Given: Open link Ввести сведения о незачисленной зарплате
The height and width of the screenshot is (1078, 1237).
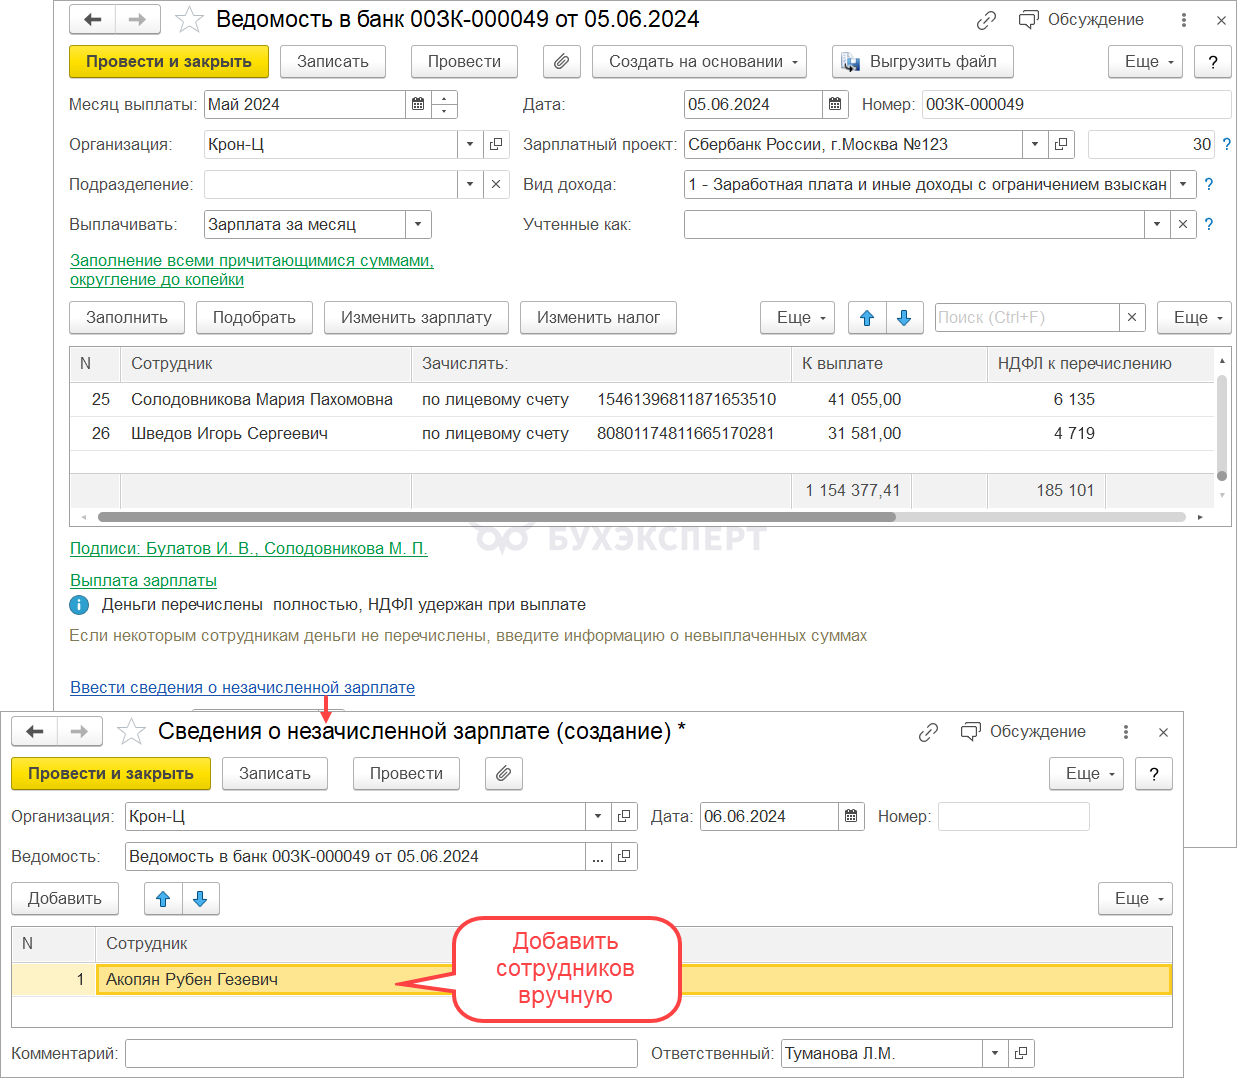Looking at the screenshot, I should click(x=242, y=687).
